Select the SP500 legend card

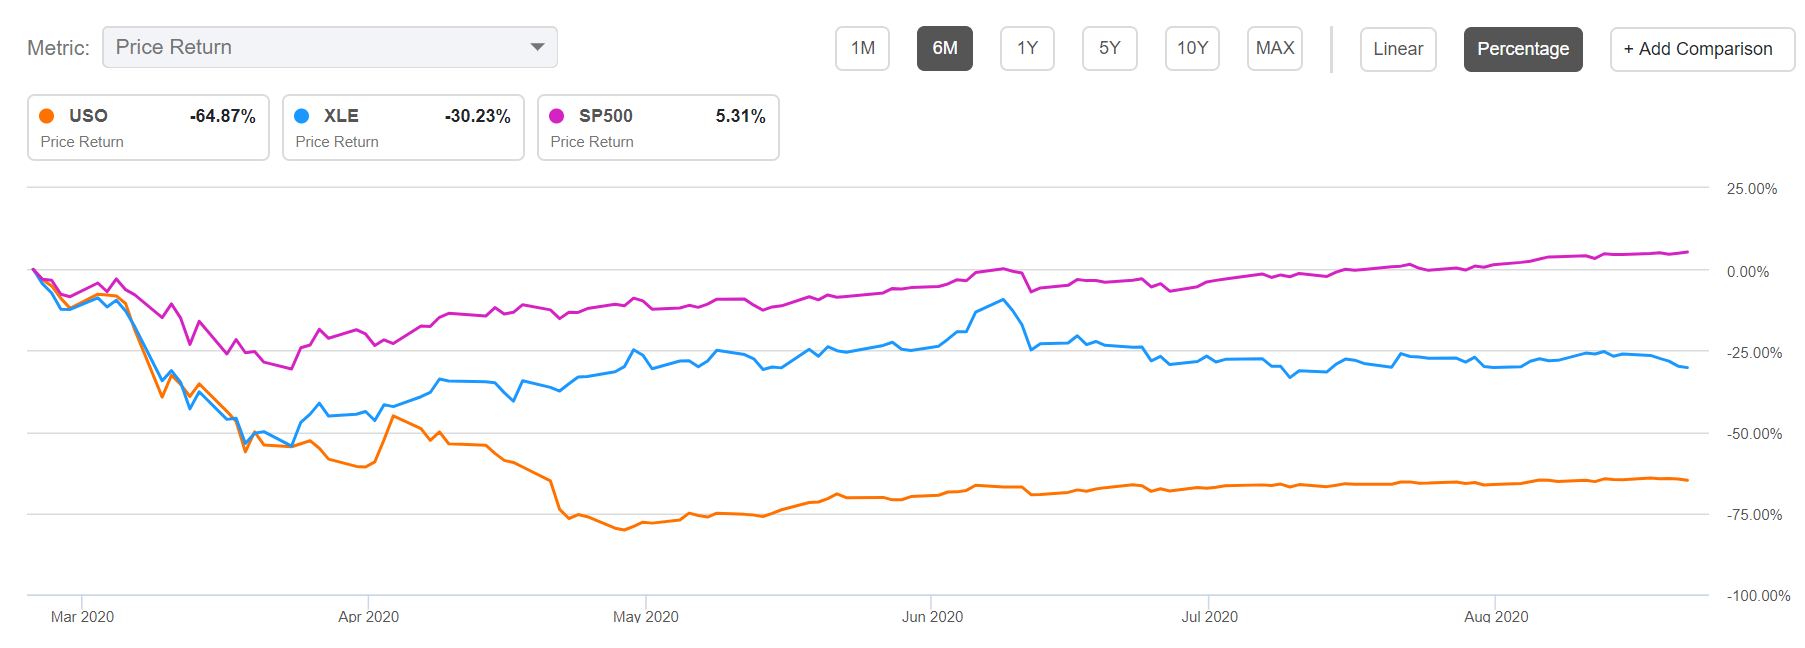657,127
